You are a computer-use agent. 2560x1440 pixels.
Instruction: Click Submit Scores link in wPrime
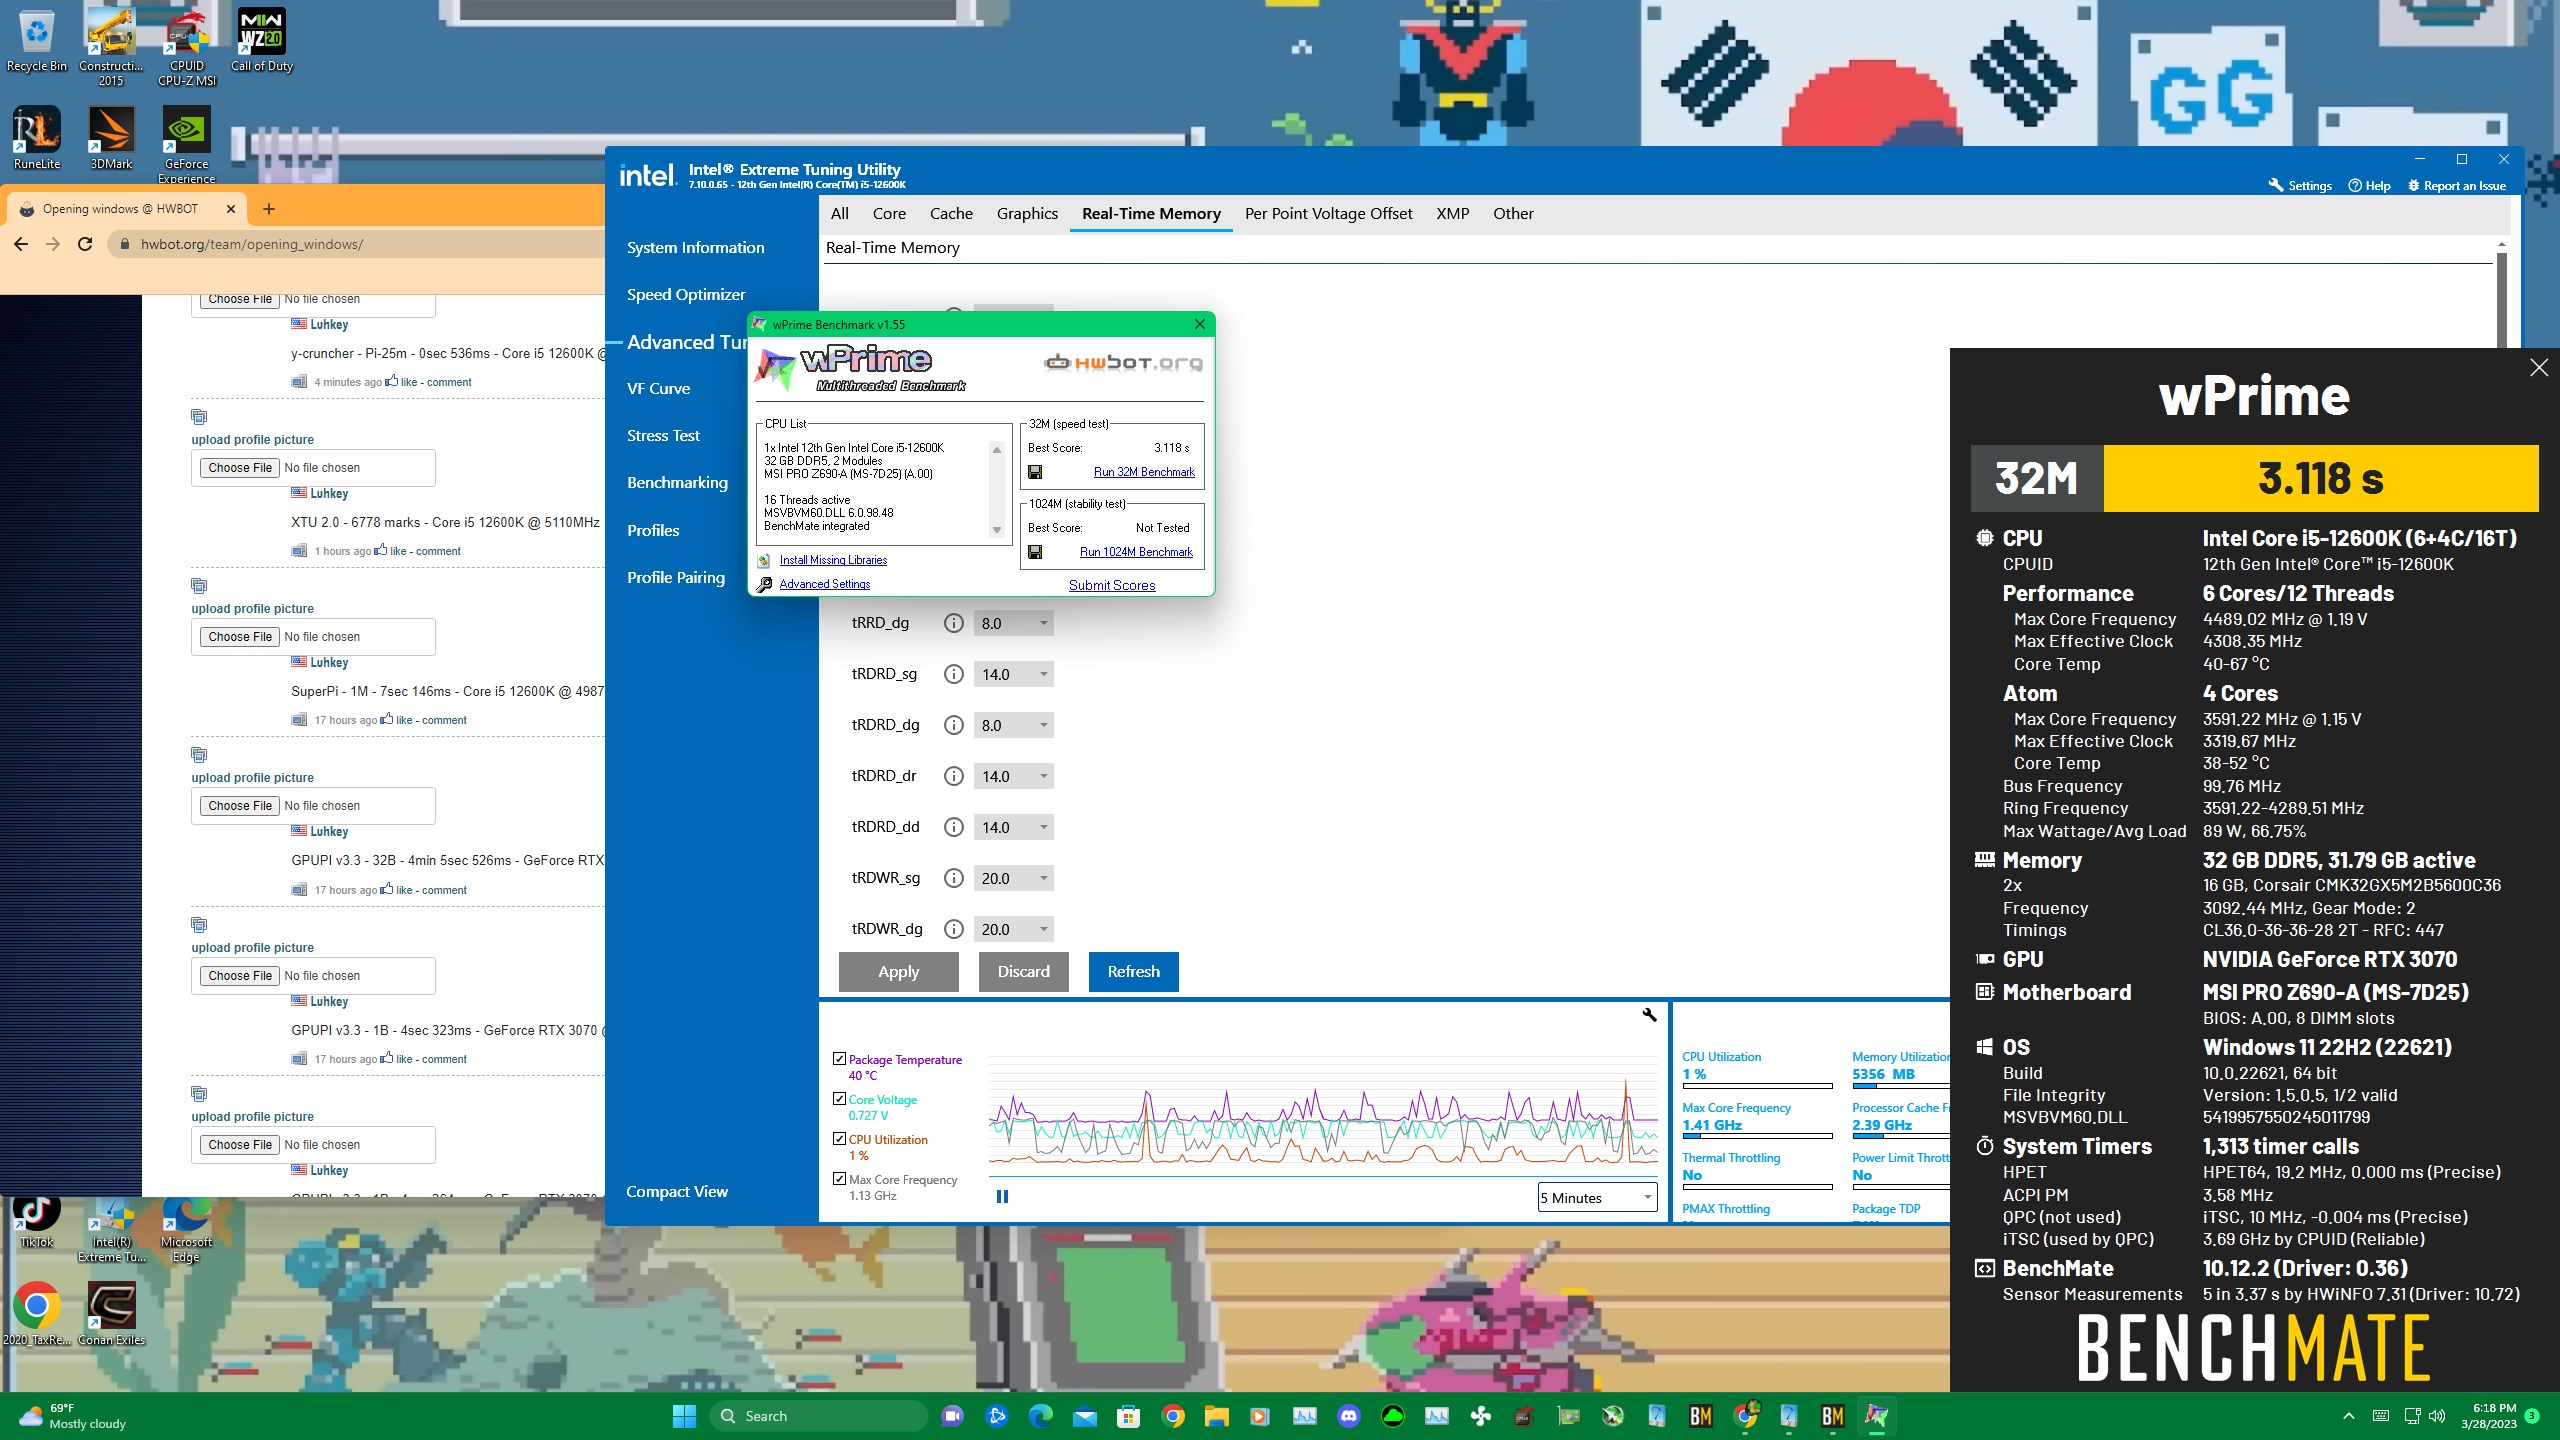(x=1112, y=585)
